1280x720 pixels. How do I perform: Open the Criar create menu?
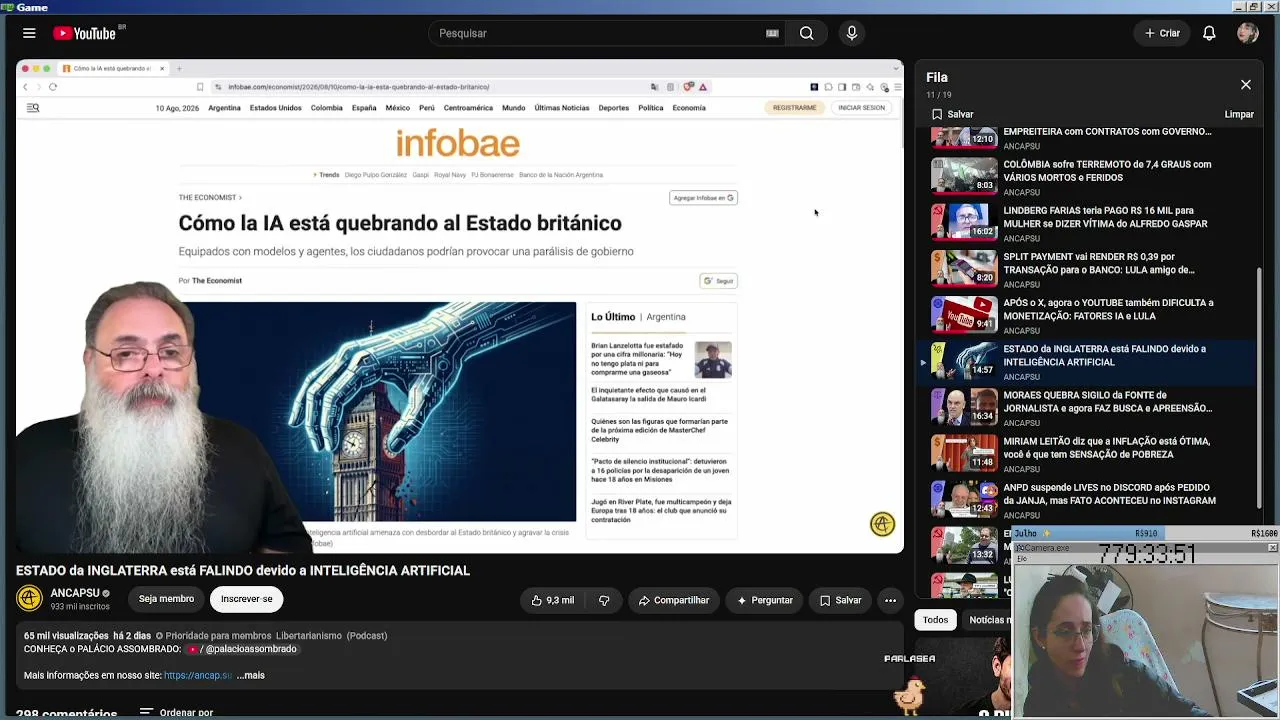pos(1162,33)
